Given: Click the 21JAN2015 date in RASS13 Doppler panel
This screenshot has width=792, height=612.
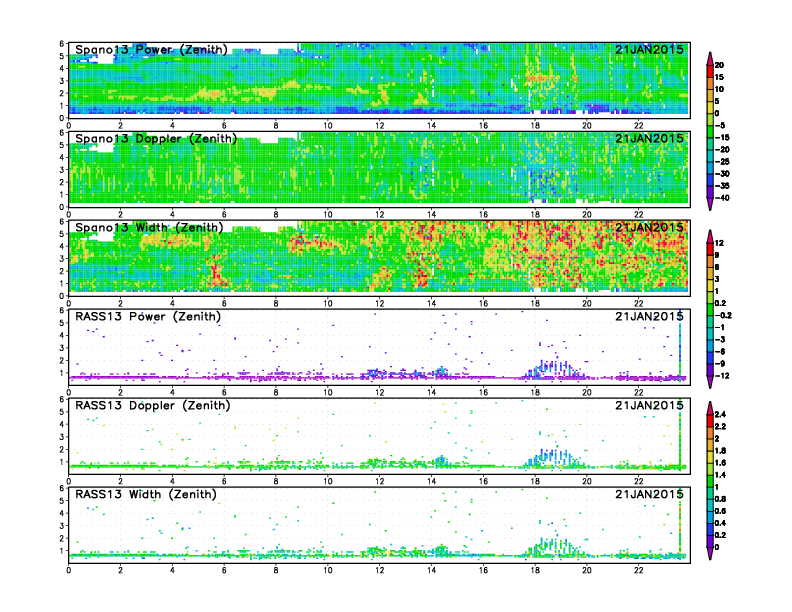Looking at the screenshot, I should click(649, 405).
